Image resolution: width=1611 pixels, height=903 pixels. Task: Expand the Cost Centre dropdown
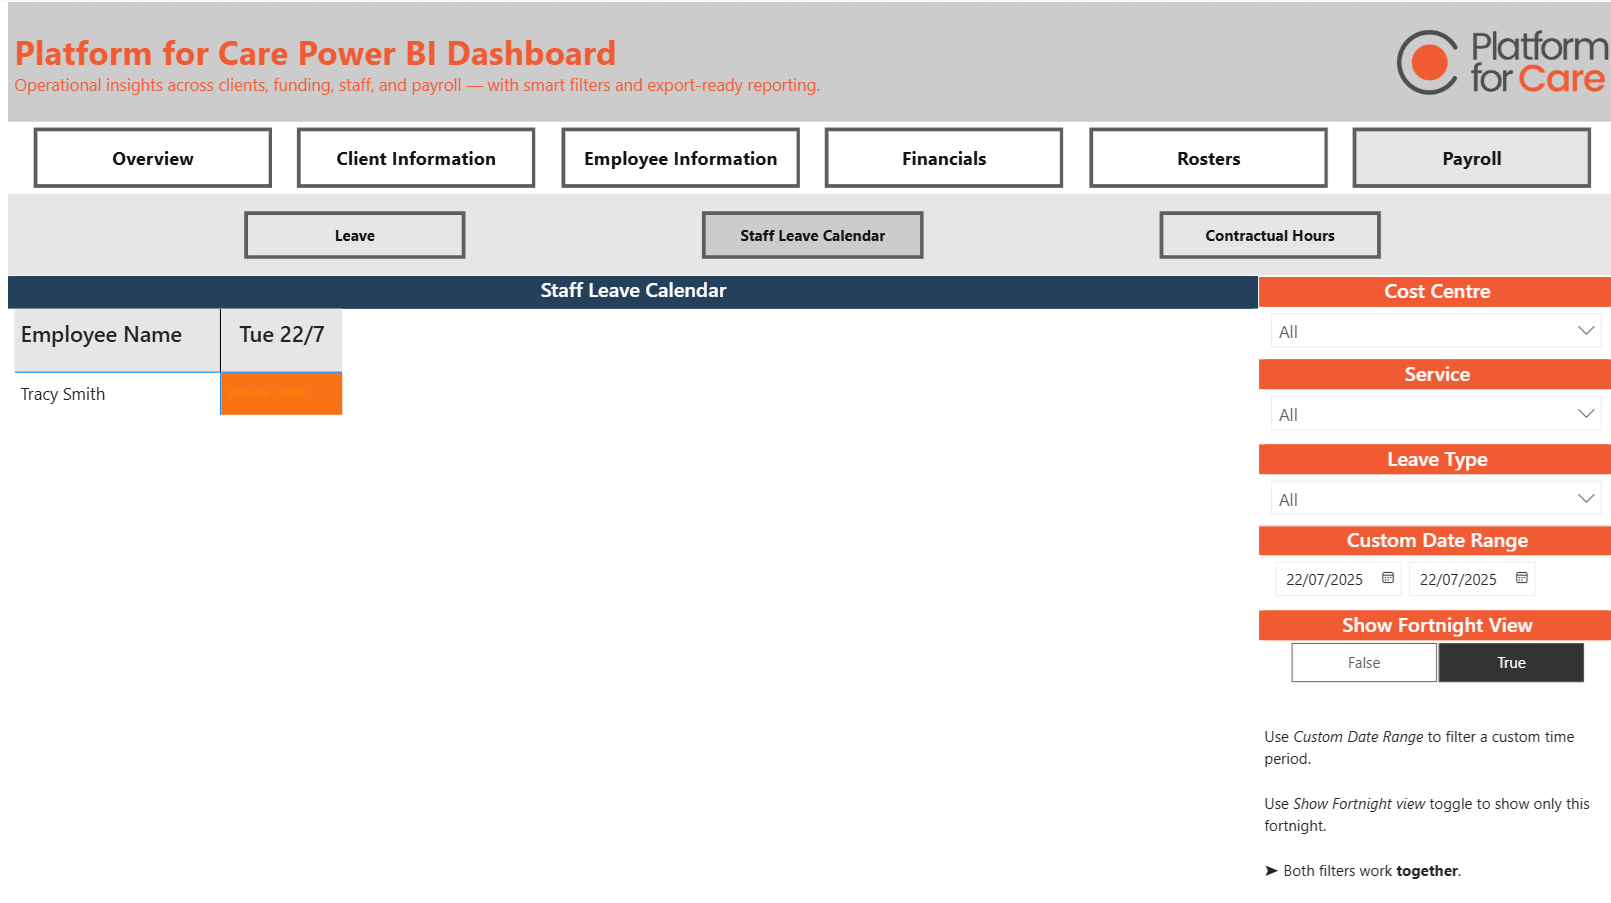(1436, 331)
